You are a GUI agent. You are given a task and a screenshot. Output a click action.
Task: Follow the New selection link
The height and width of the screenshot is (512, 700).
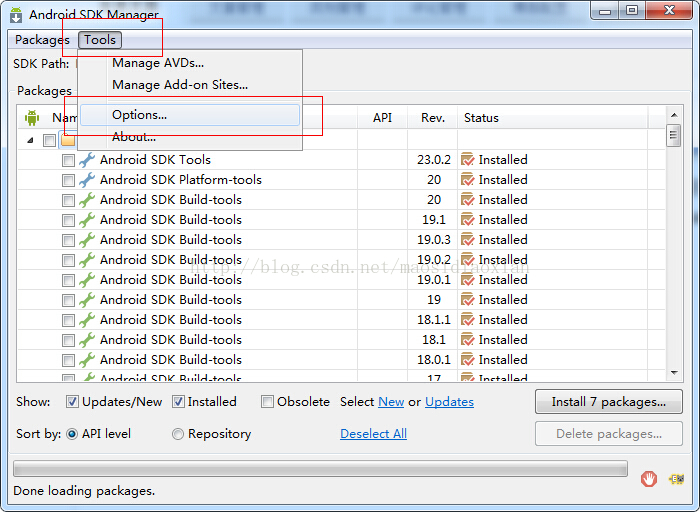[x=391, y=402]
